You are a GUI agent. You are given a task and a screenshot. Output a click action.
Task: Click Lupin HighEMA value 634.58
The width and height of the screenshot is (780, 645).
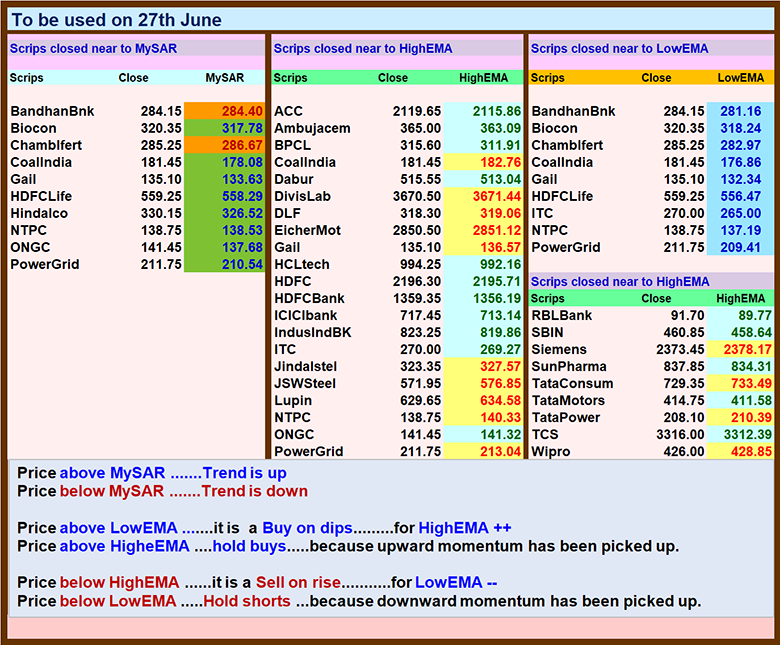[500, 400]
